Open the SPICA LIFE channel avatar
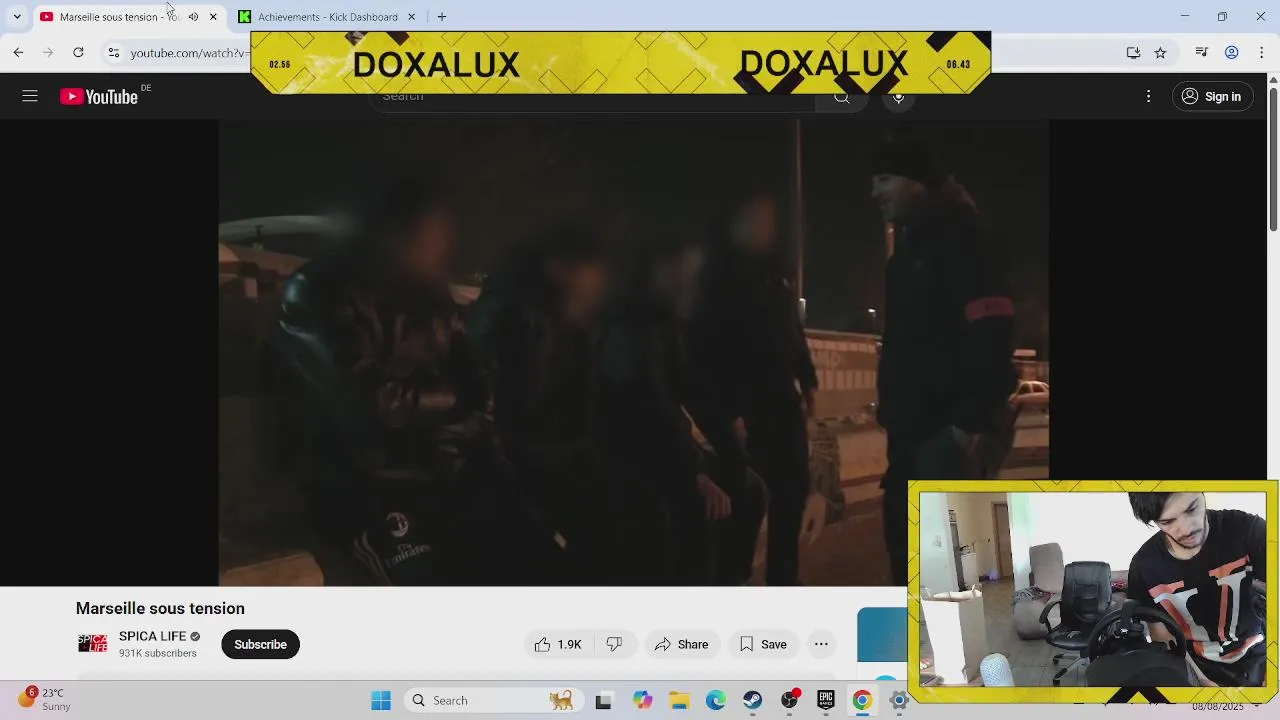This screenshot has width=1280, height=720. [92, 644]
